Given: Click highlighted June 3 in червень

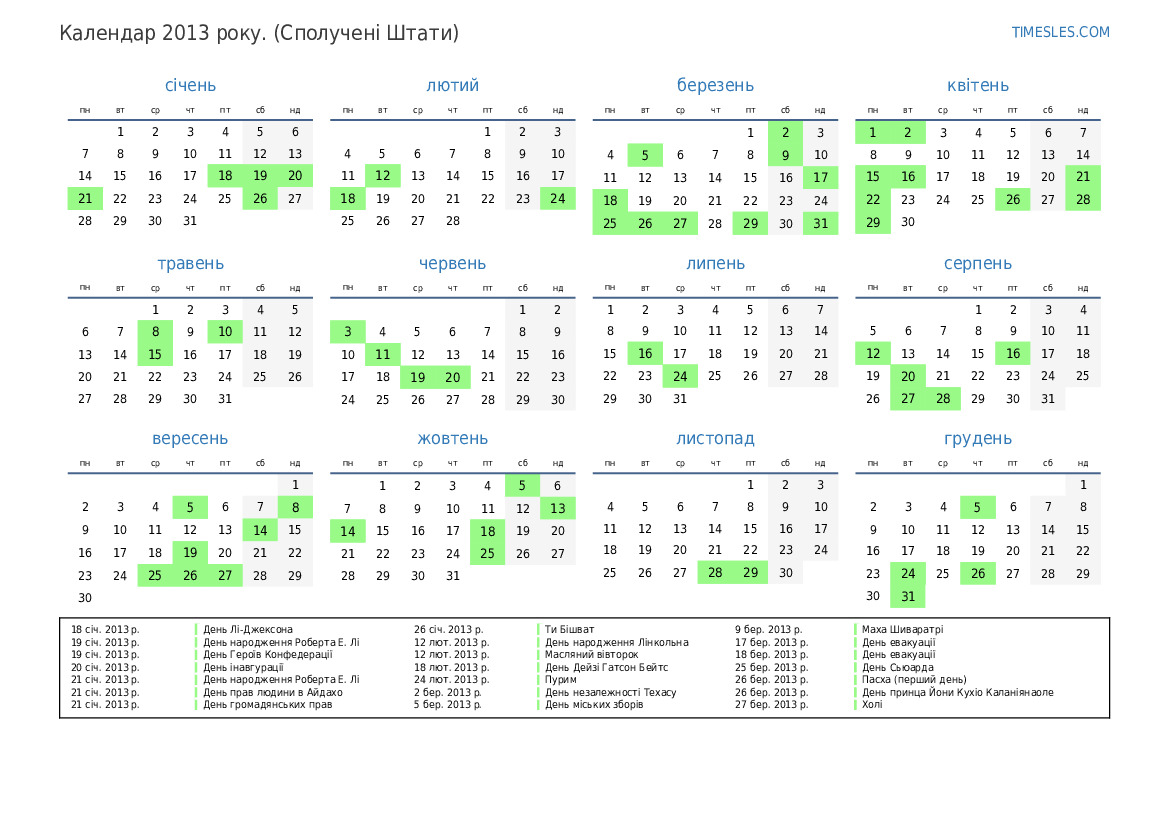Looking at the screenshot, I should pos(347,332).
